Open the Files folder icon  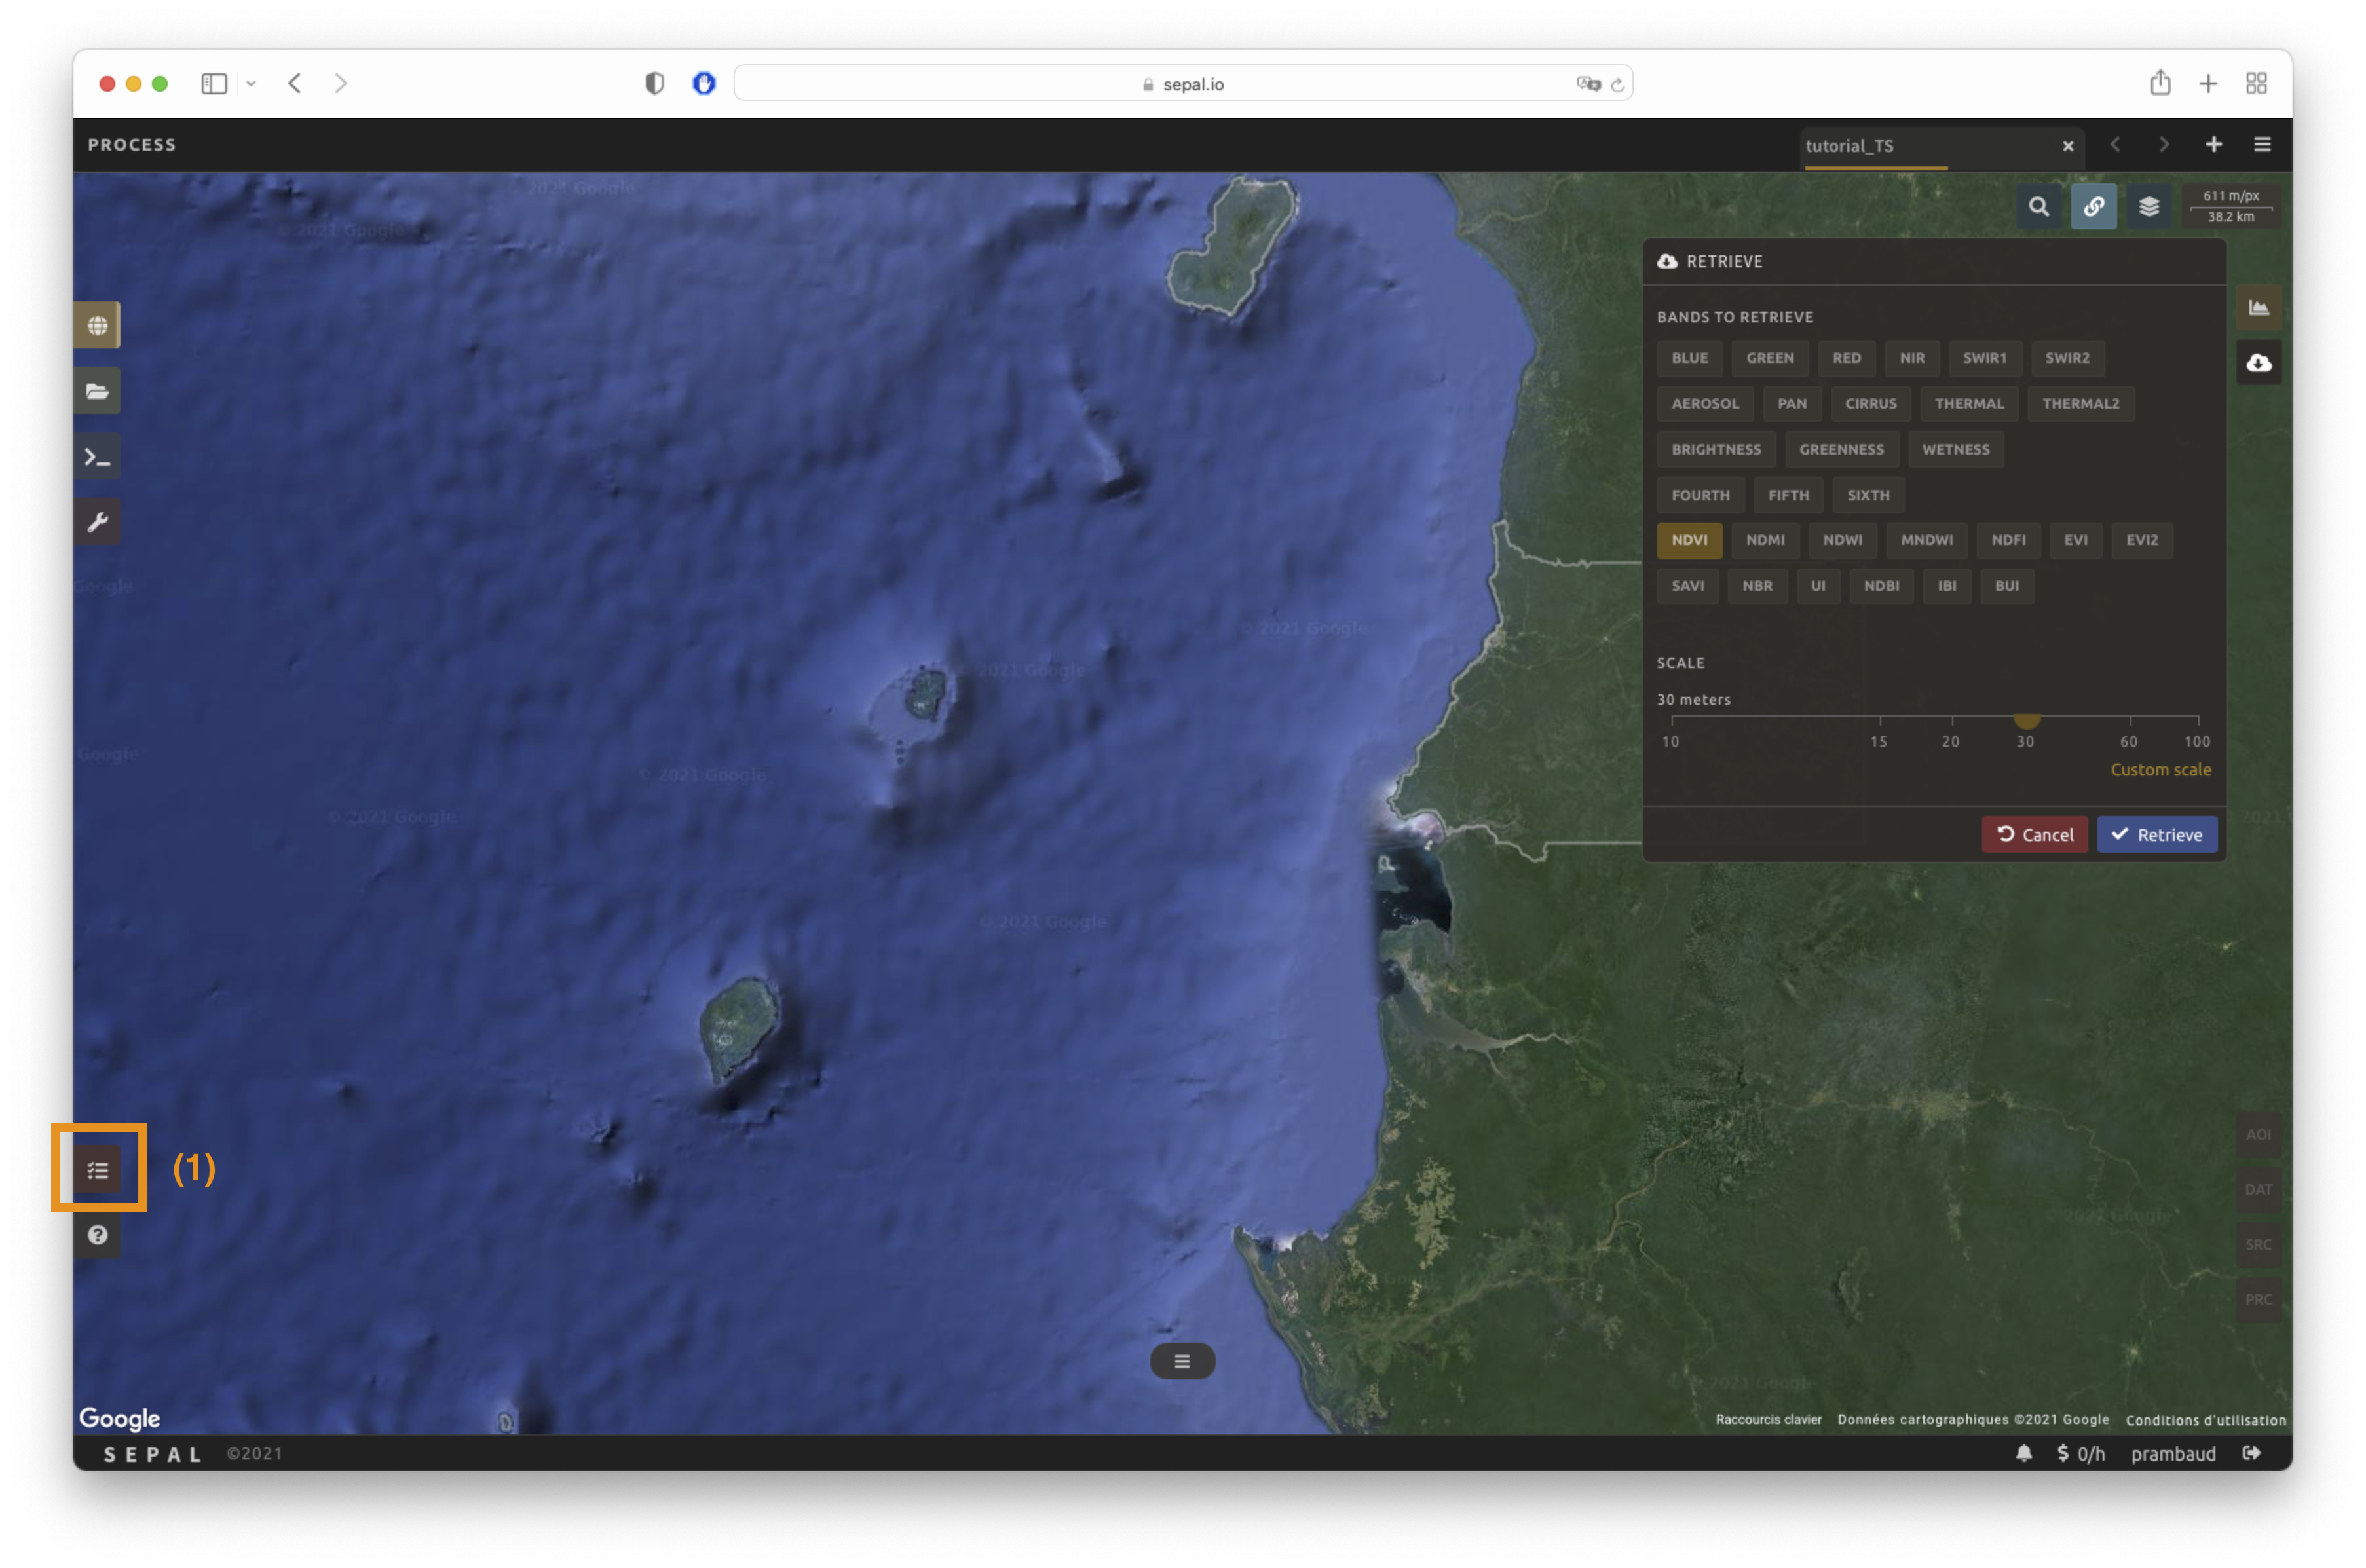pos(97,391)
